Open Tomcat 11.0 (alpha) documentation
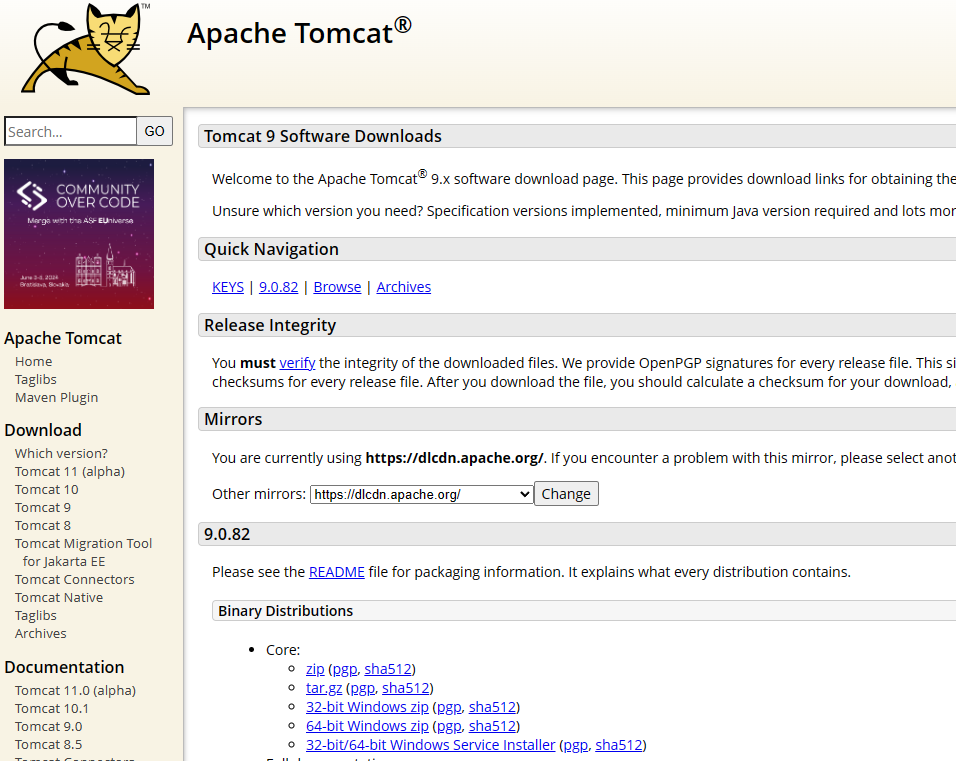 (75, 690)
